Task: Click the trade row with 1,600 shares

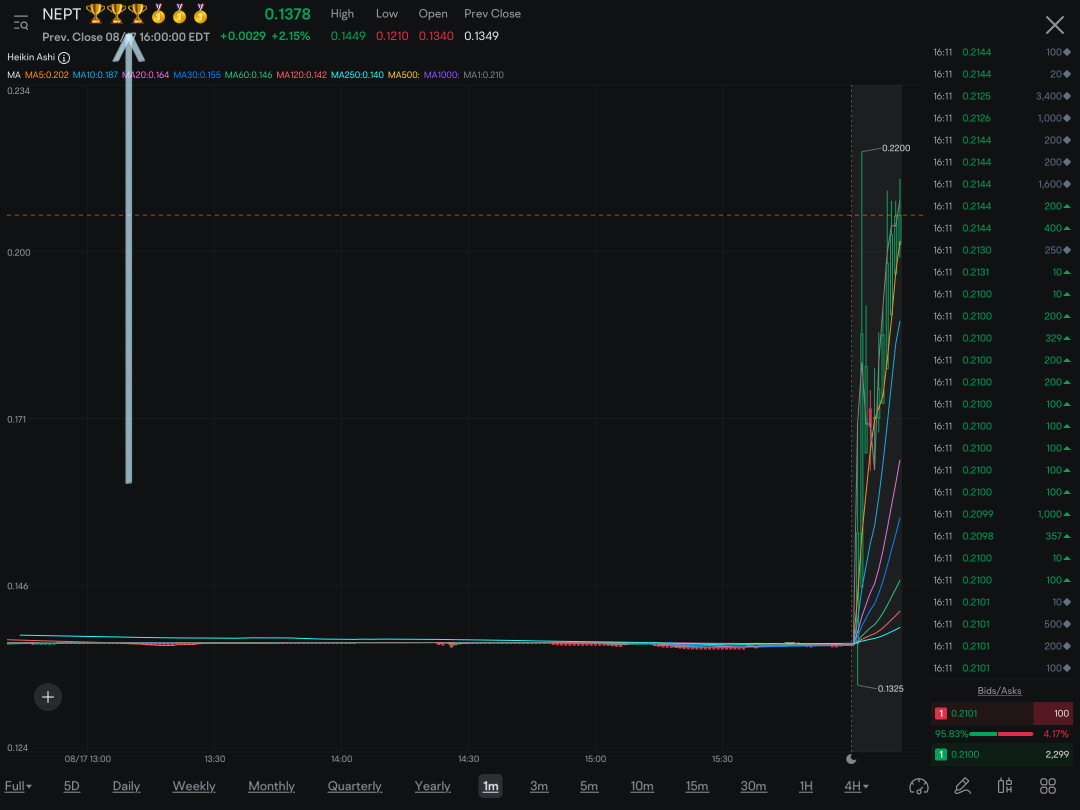Action: [1002, 185]
